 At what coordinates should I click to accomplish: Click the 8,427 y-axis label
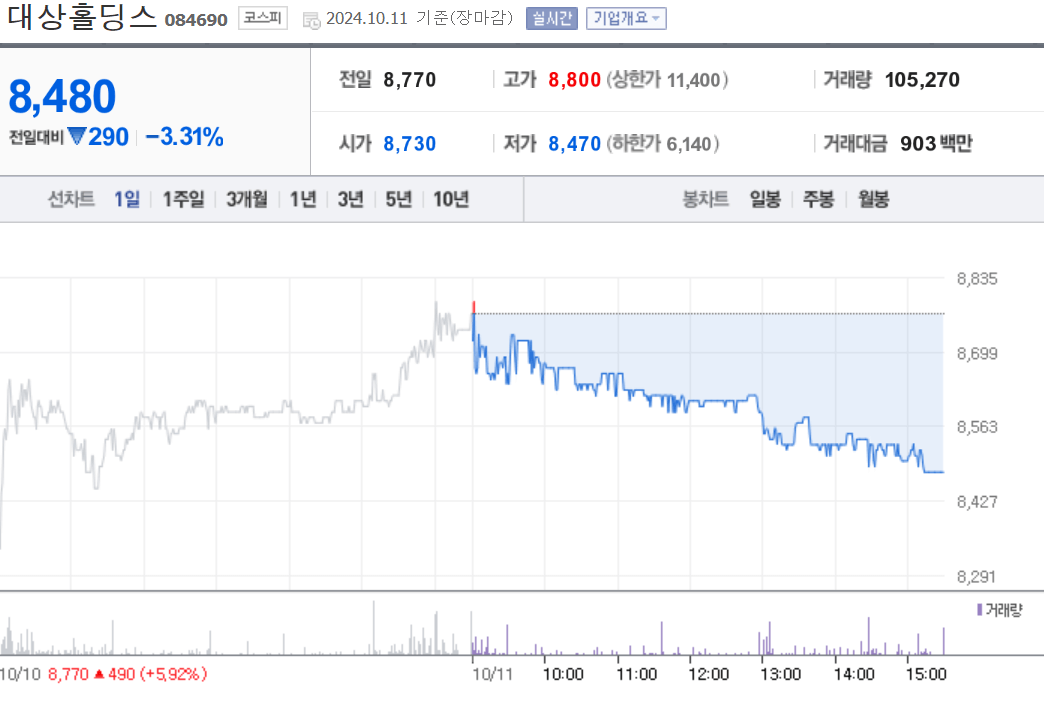pos(977,502)
